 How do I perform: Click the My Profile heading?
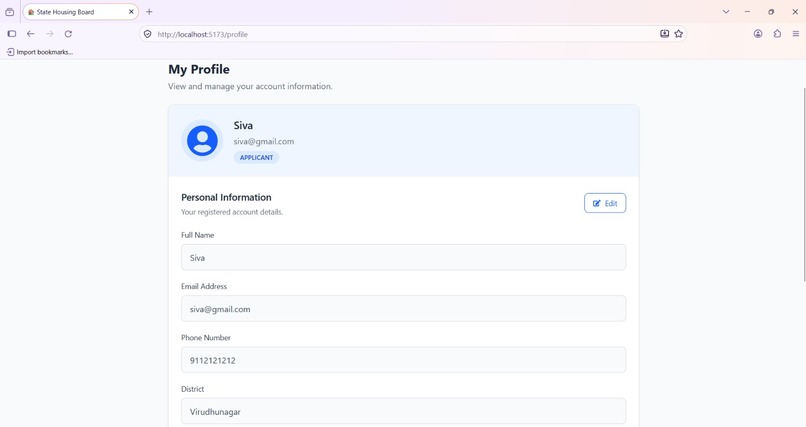click(x=199, y=69)
